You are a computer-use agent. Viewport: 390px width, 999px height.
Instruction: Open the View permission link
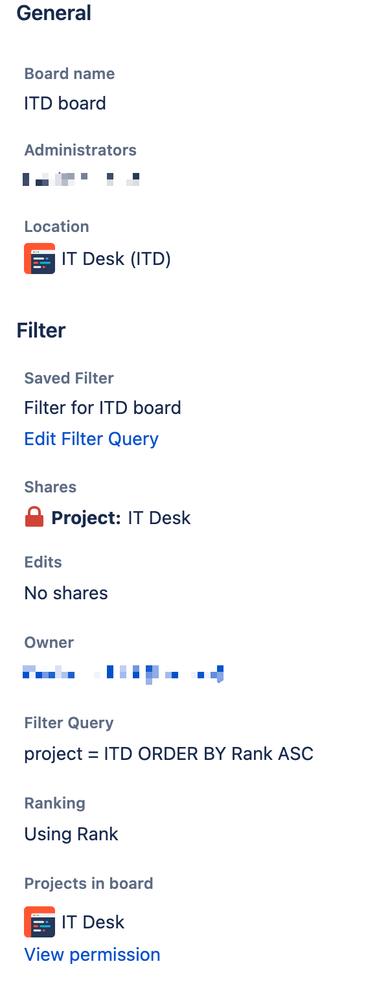[x=92, y=954]
